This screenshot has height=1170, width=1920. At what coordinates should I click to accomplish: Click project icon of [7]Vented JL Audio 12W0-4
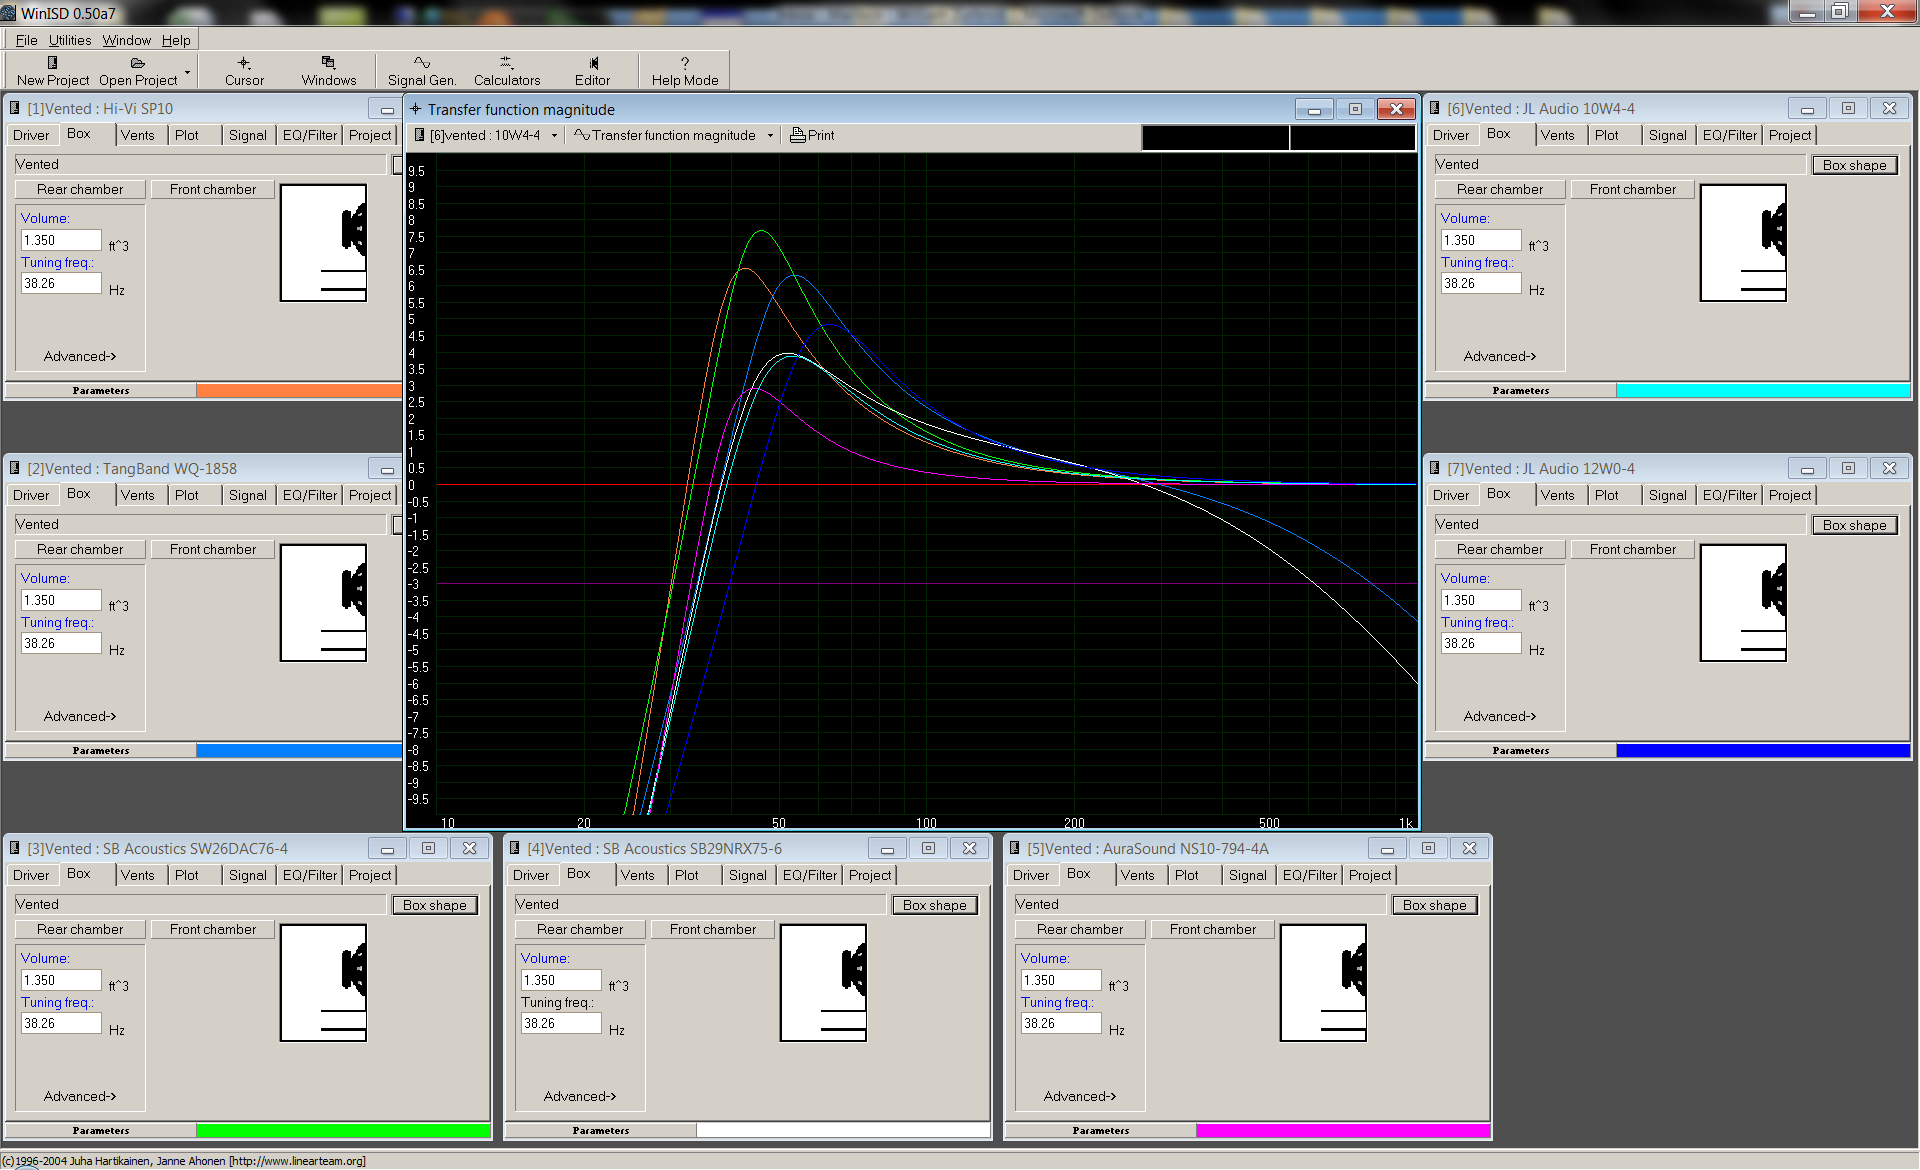(x=1435, y=468)
